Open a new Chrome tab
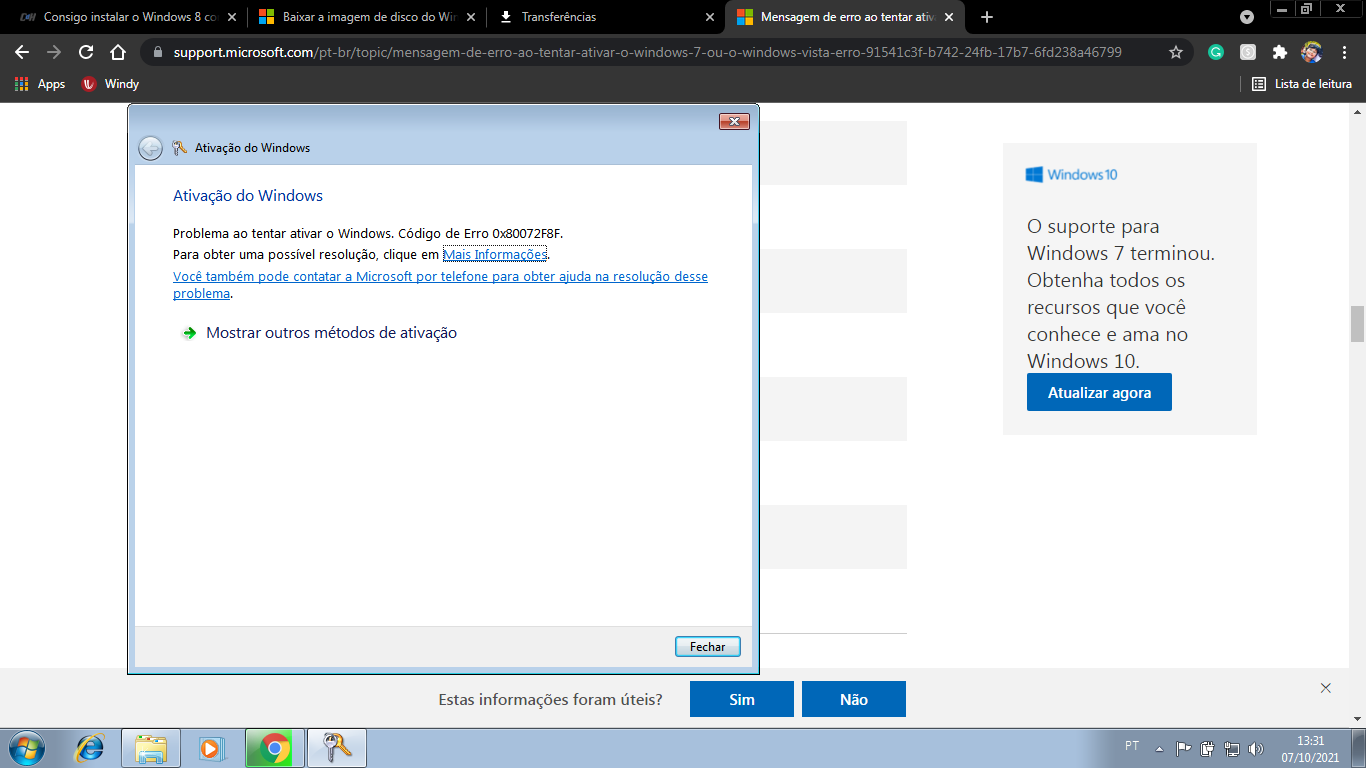Image resolution: width=1366 pixels, height=768 pixels. coord(987,17)
